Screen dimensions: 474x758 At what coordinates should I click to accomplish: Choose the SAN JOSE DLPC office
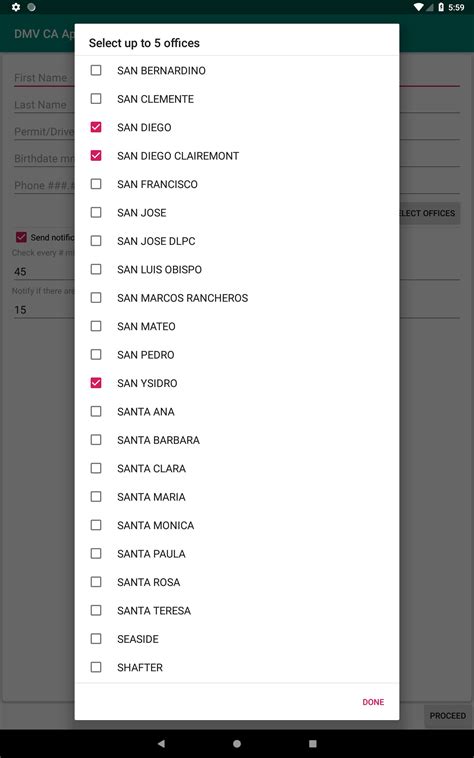click(x=96, y=241)
